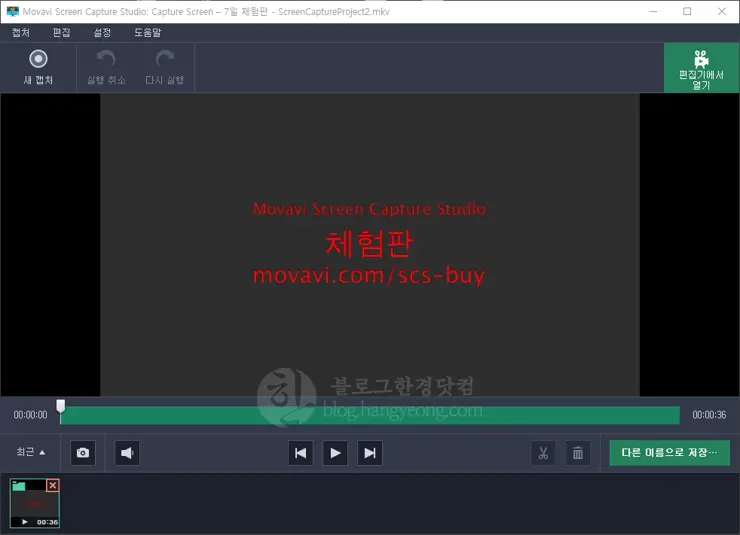Open the 편집 menu
The width and height of the screenshot is (740, 535).
coord(61,33)
